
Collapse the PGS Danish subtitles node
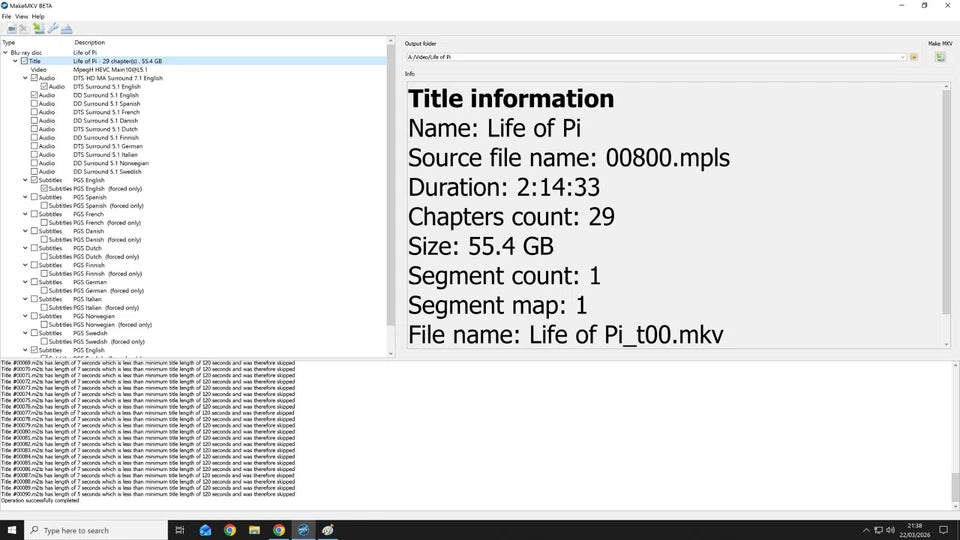point(25,231)
